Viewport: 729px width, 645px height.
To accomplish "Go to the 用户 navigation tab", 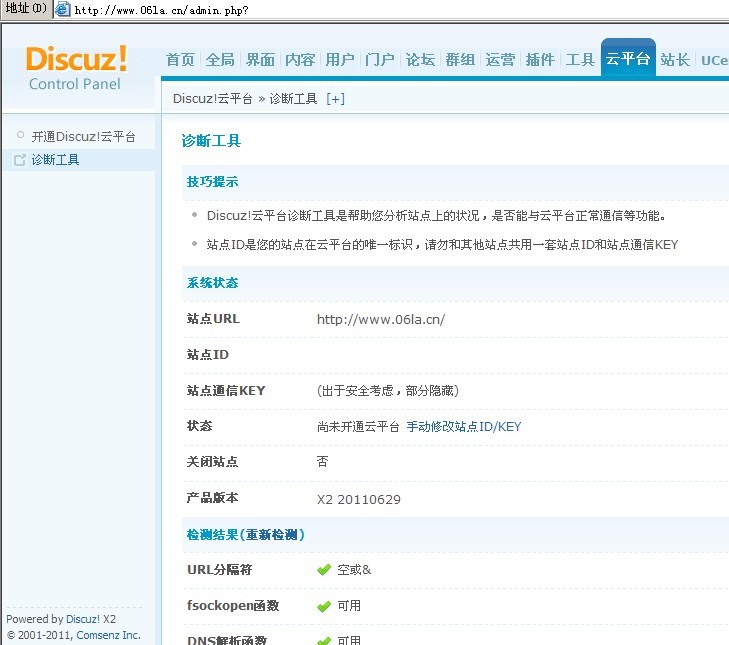I will 340,60.
